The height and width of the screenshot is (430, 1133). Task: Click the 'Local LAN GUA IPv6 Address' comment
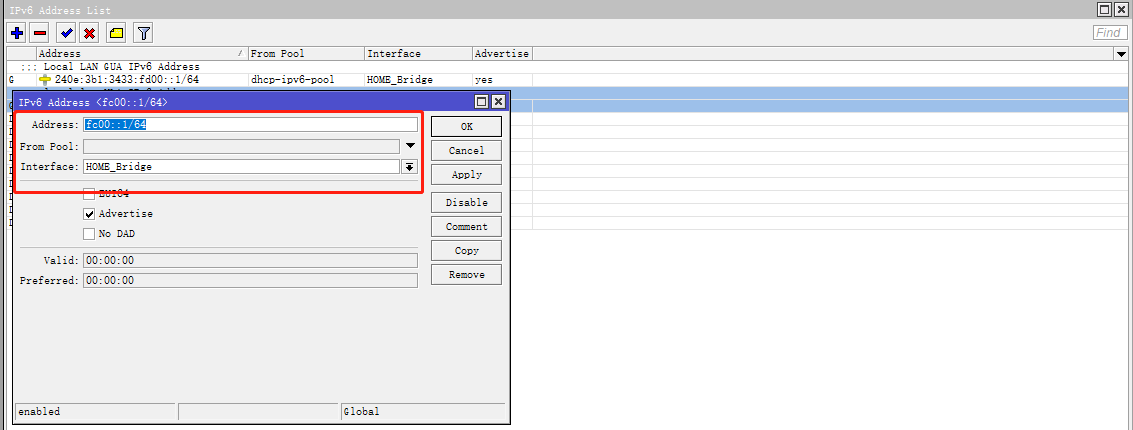pyautogui.click(x=121, y=66)
